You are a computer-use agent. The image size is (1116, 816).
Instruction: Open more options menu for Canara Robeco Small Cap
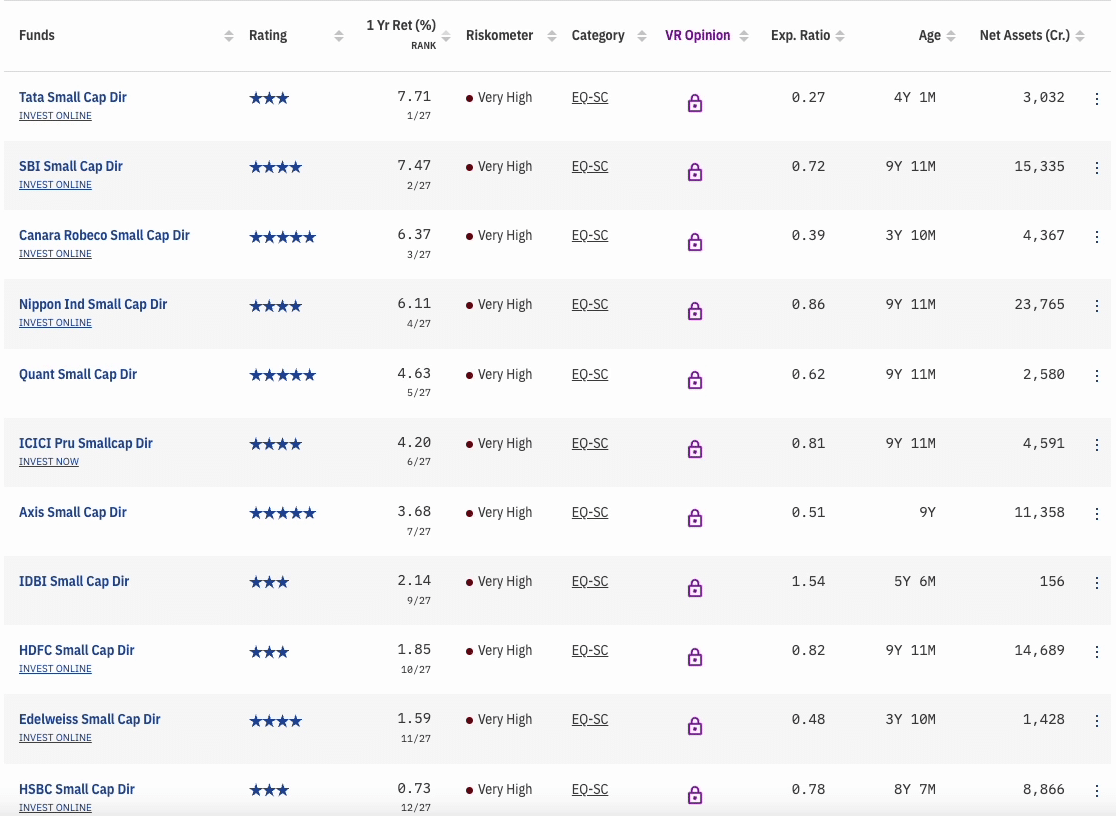coord(1096,237)
